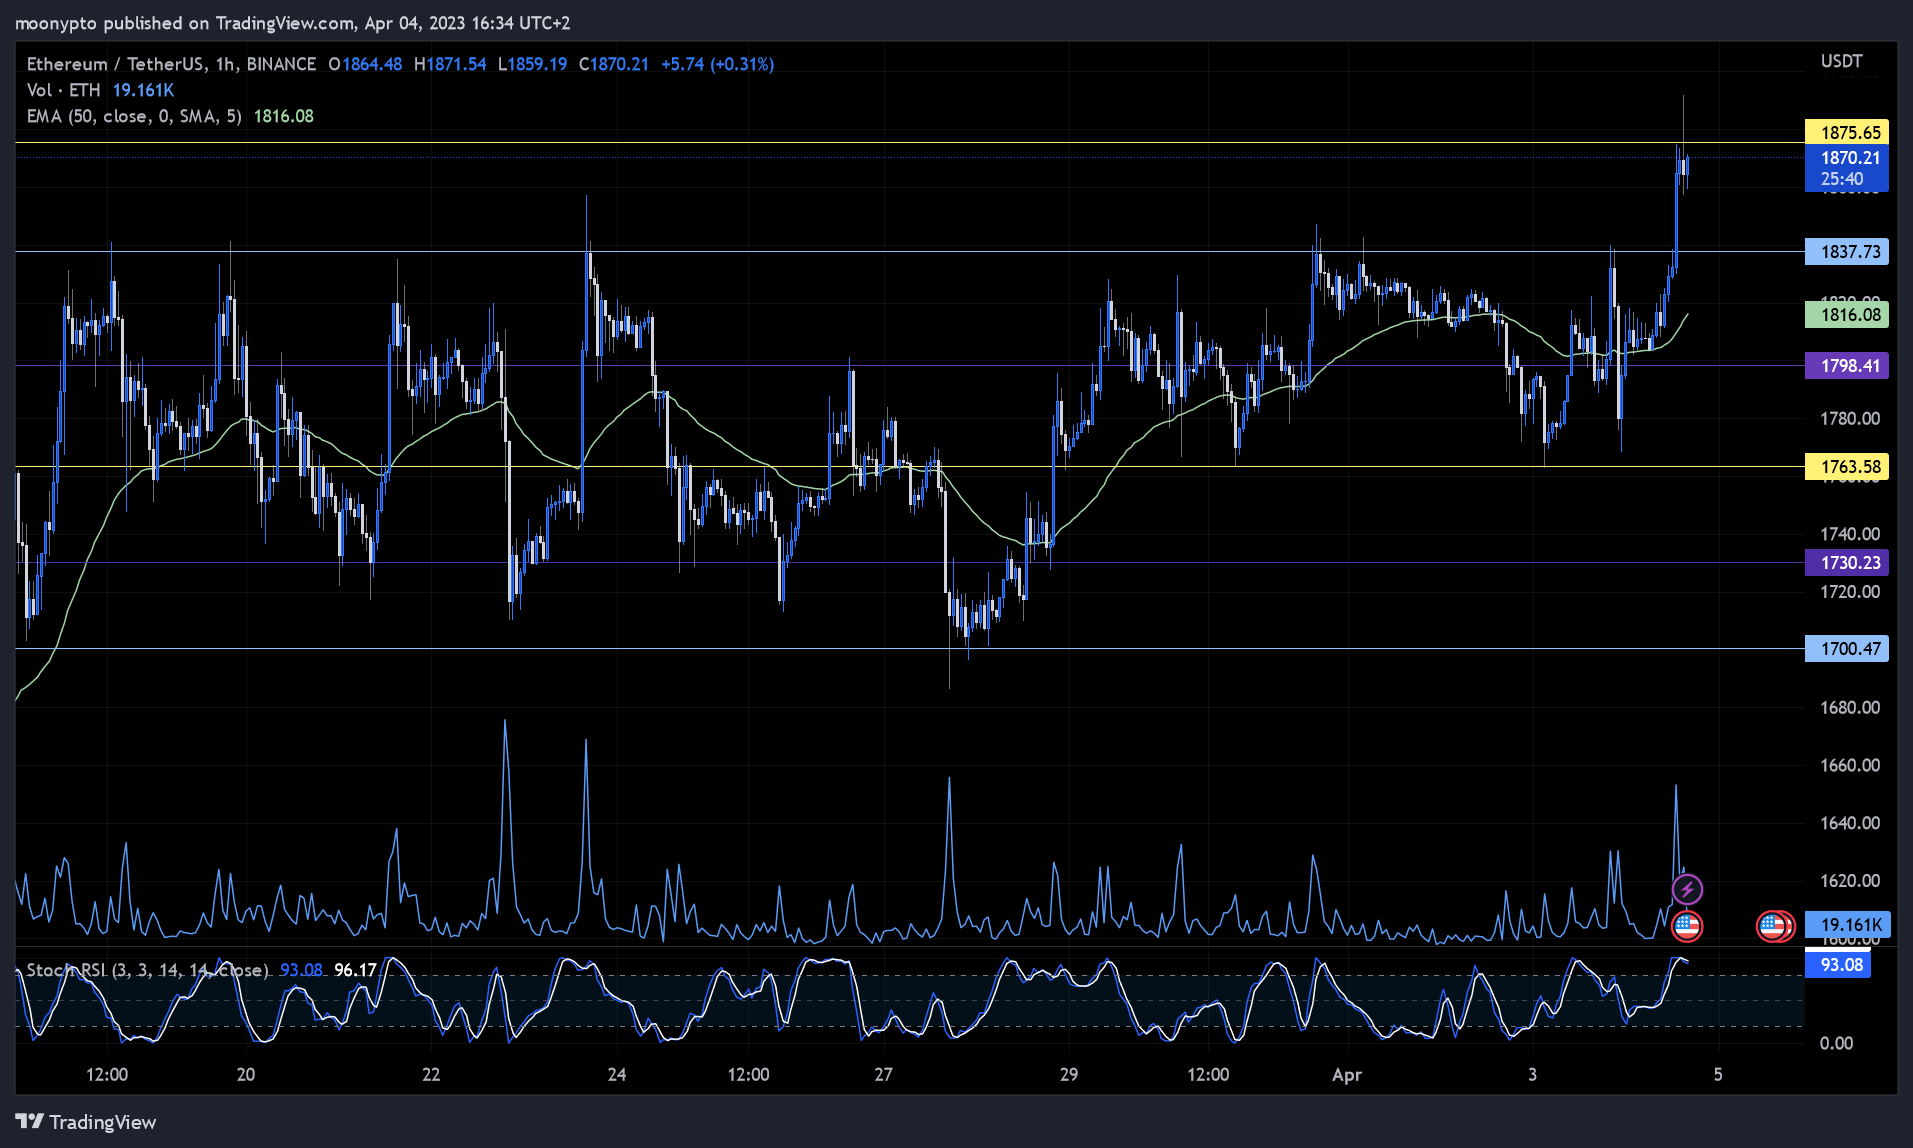
Task: Click the light blue 1700.47 price label
Action: (1847, 649)
